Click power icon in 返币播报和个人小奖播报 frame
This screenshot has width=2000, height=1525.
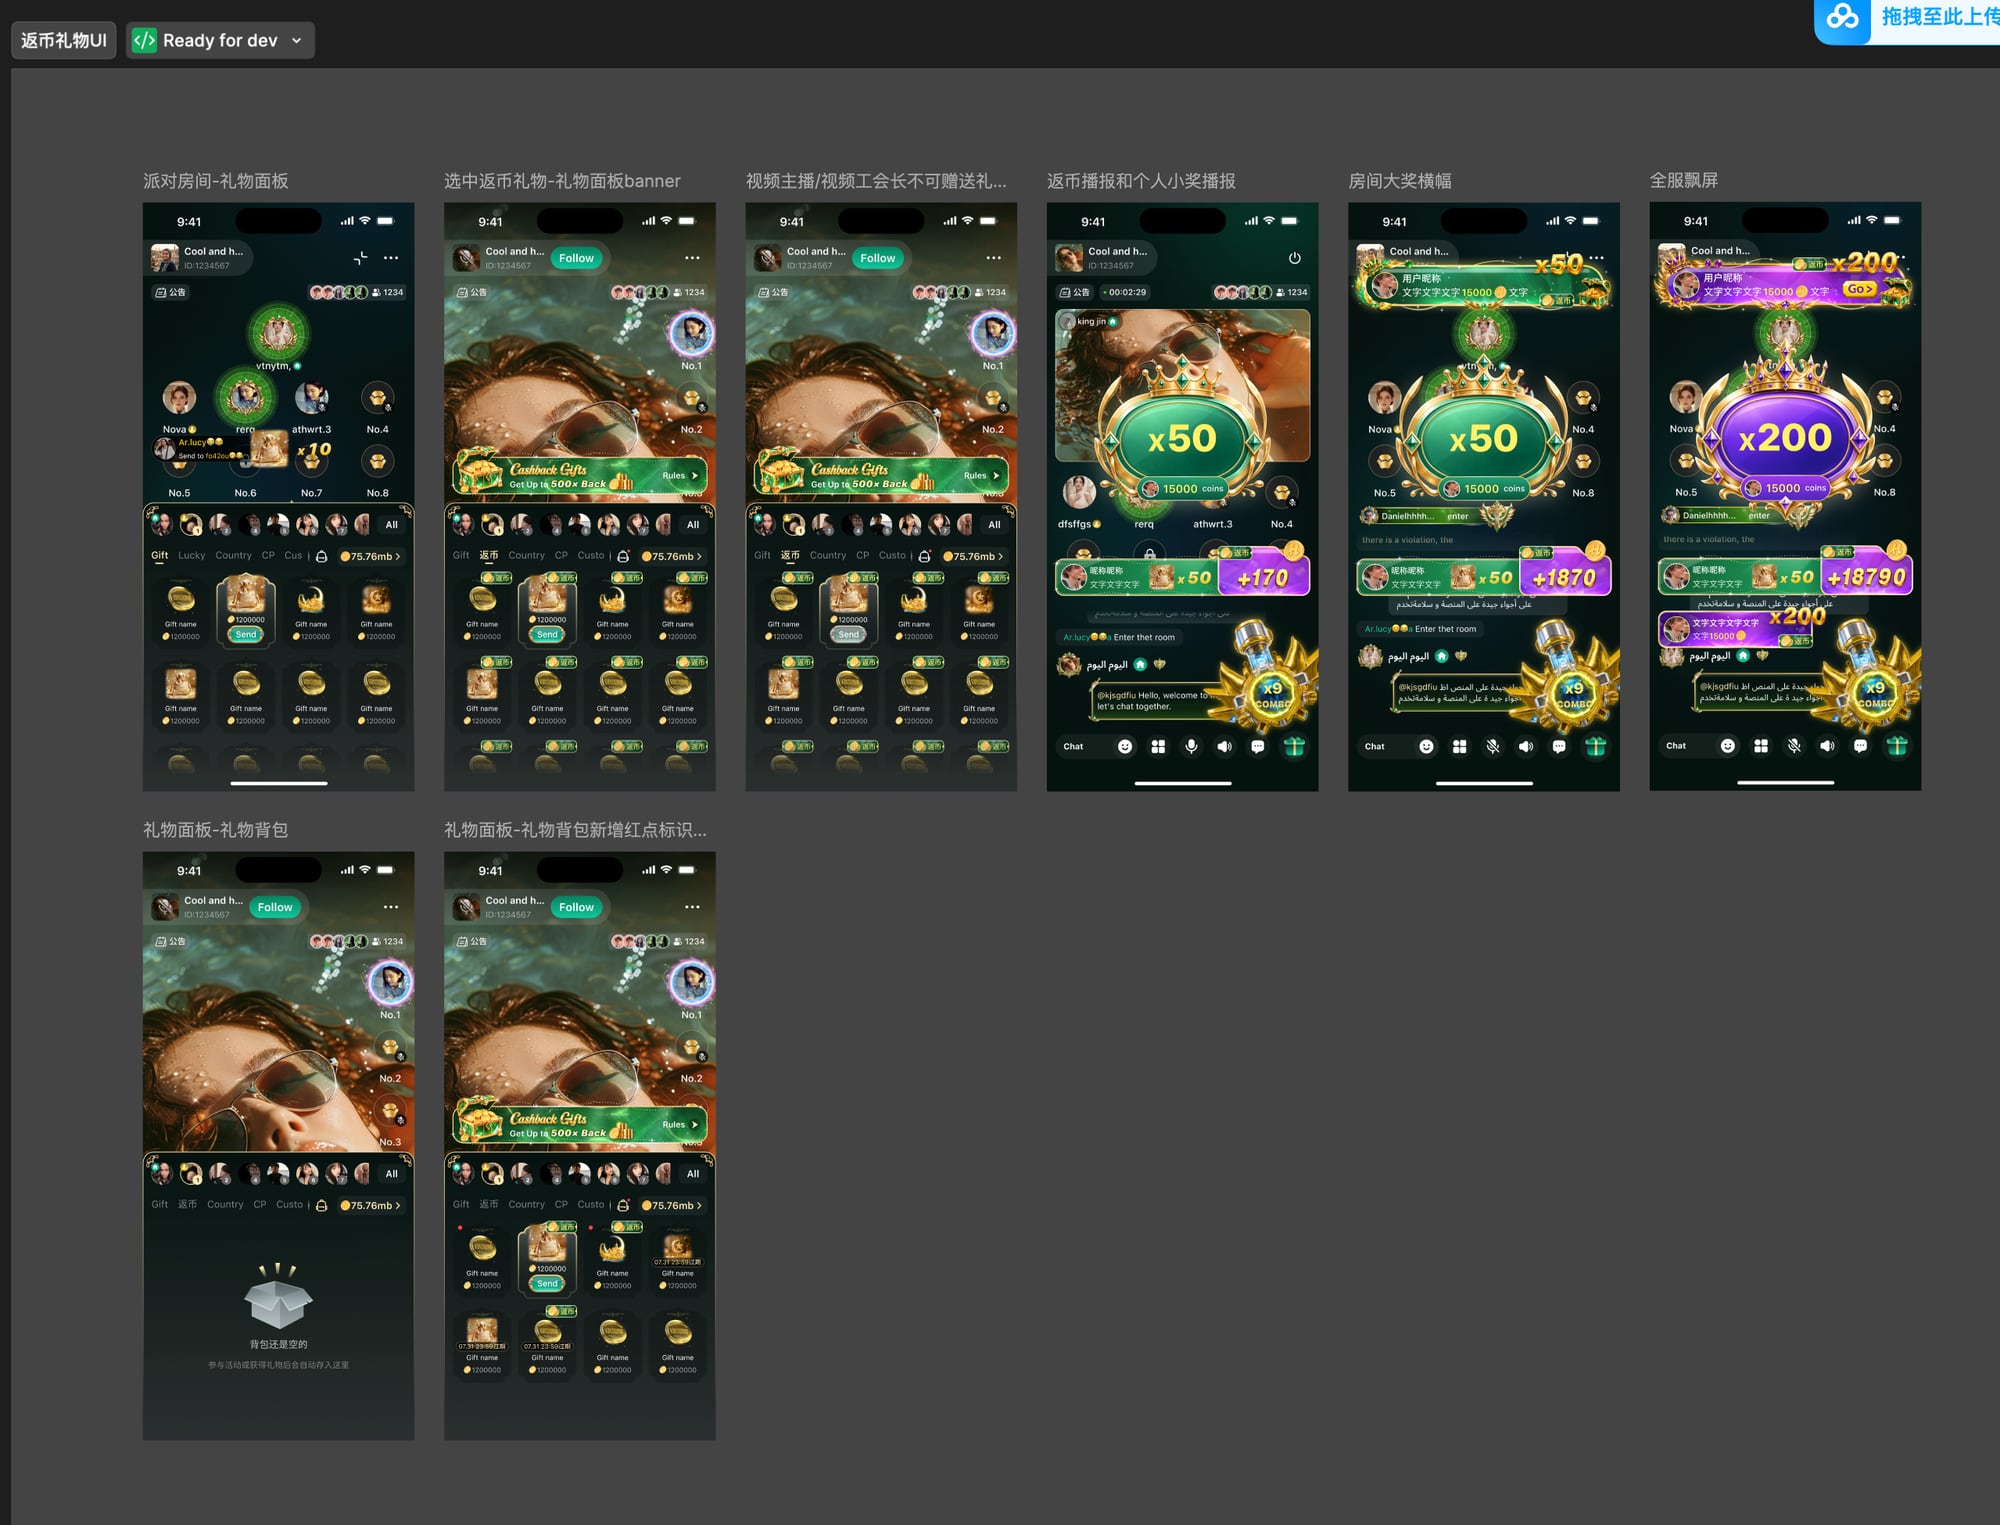1294,258
